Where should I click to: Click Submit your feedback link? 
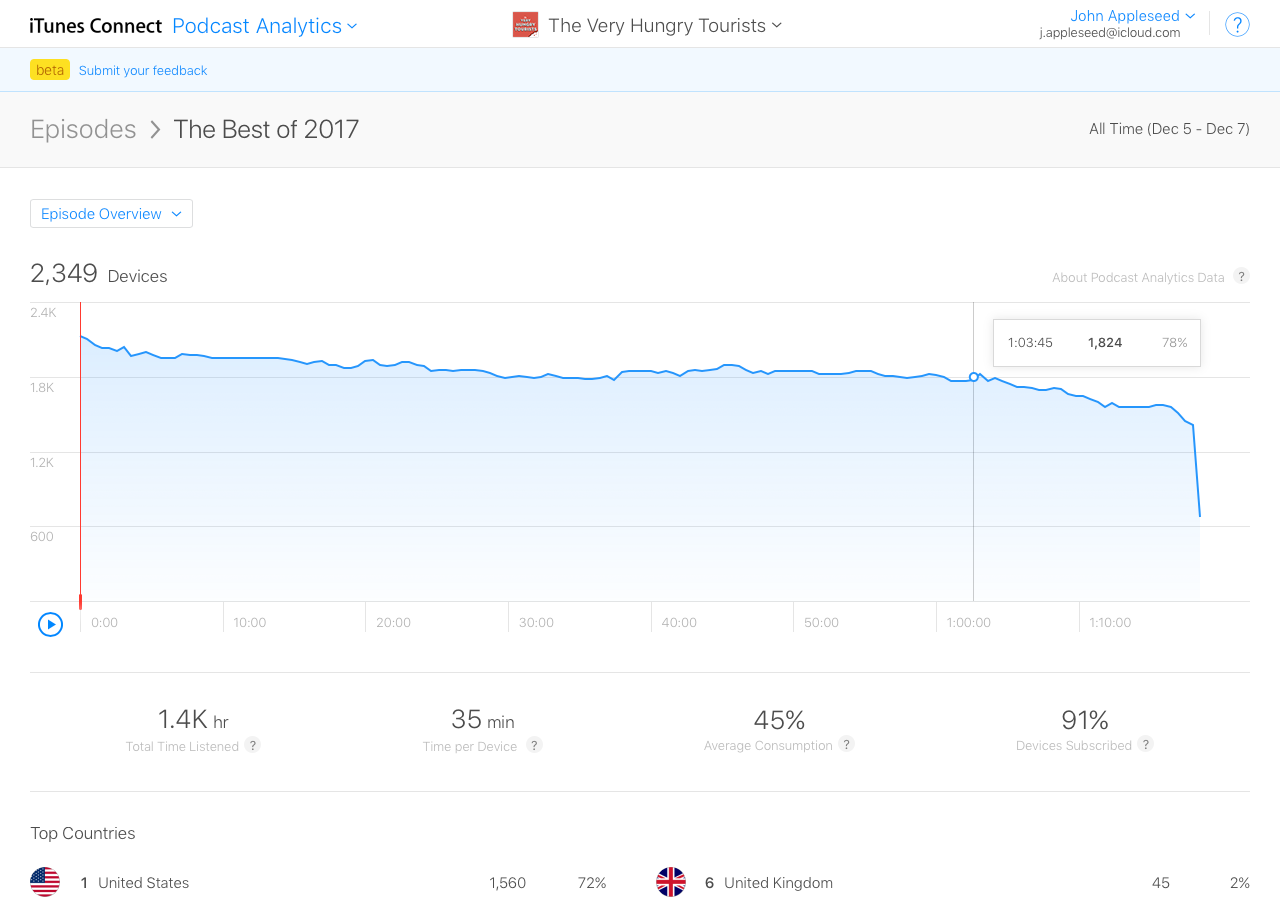coord(143,70)
